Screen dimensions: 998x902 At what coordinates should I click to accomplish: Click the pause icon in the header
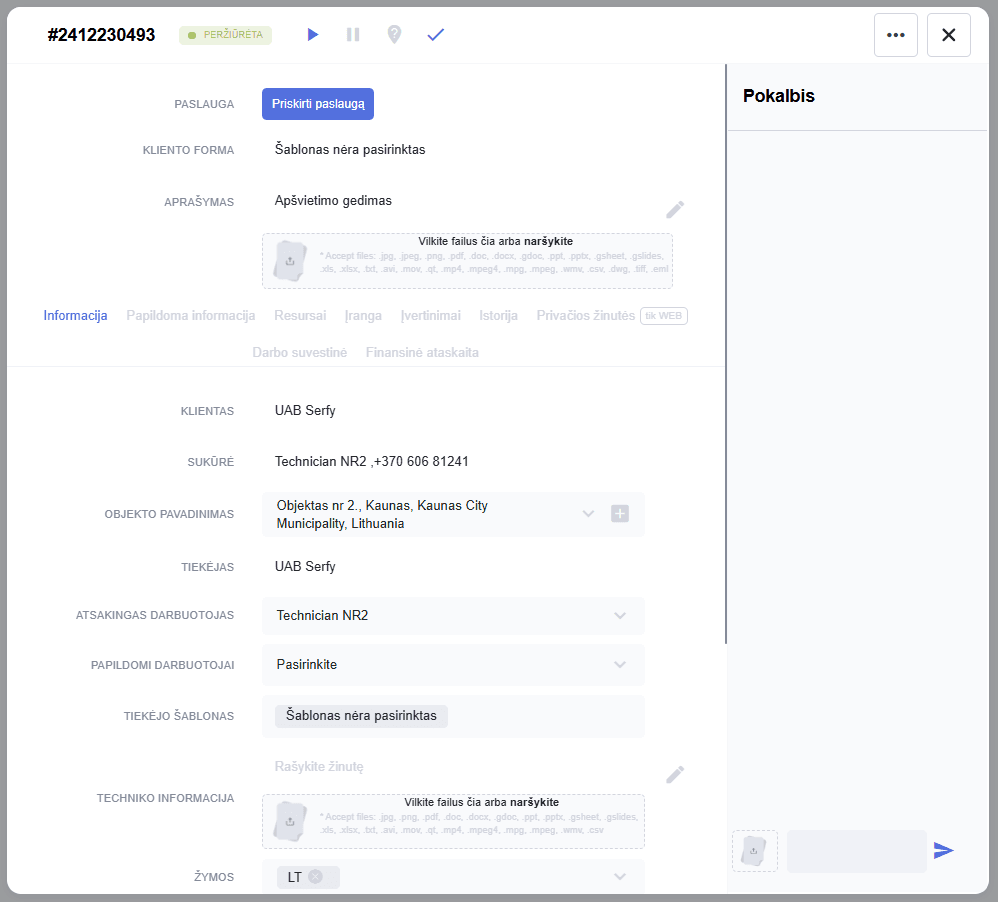point(353,35)
